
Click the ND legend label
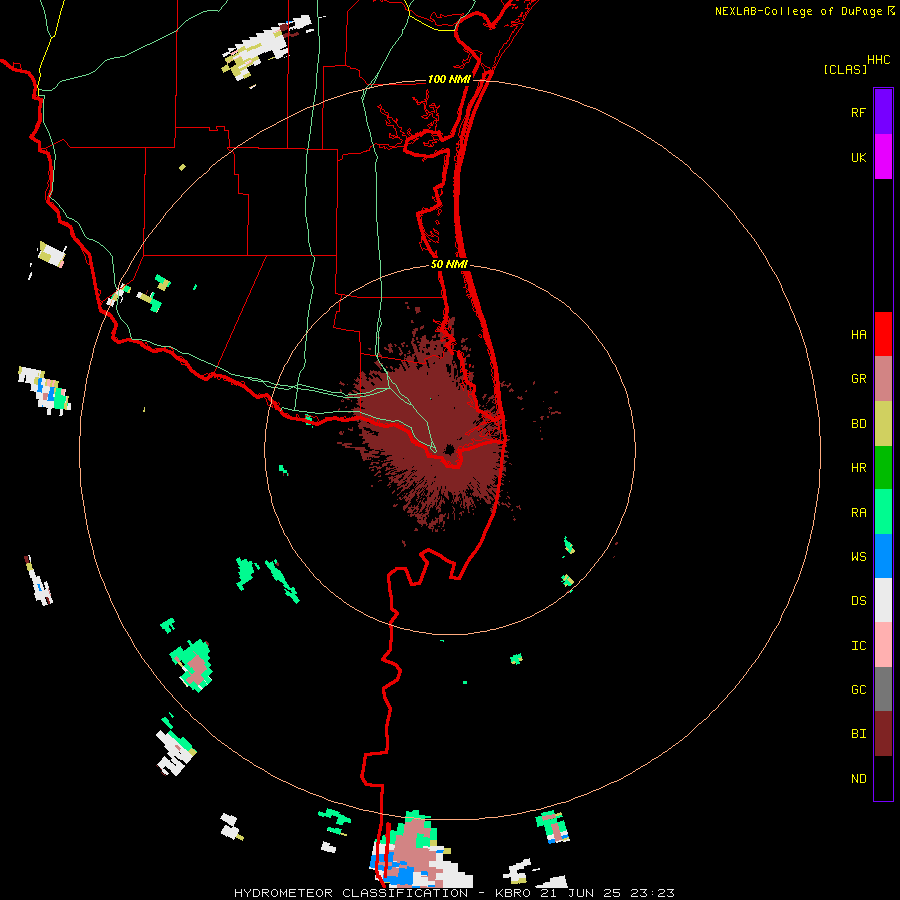coord(858,778)
